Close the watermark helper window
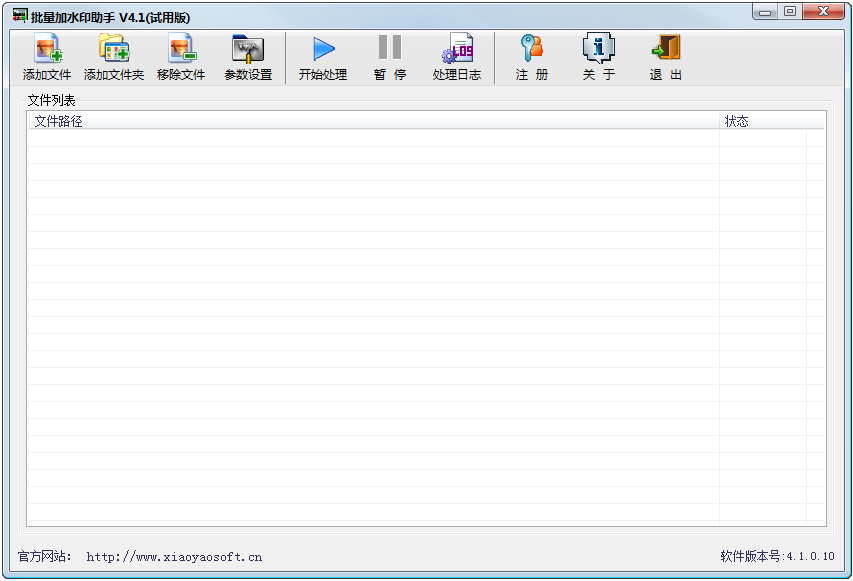Viewport: 853px width, 581px height. coord(826,11)
